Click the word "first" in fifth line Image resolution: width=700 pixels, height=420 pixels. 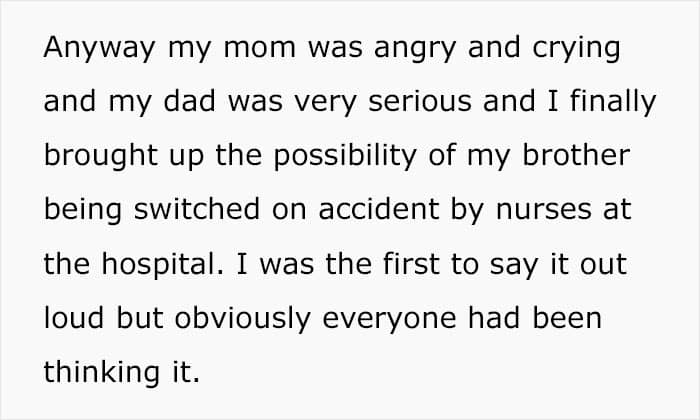tap(411, 263)
